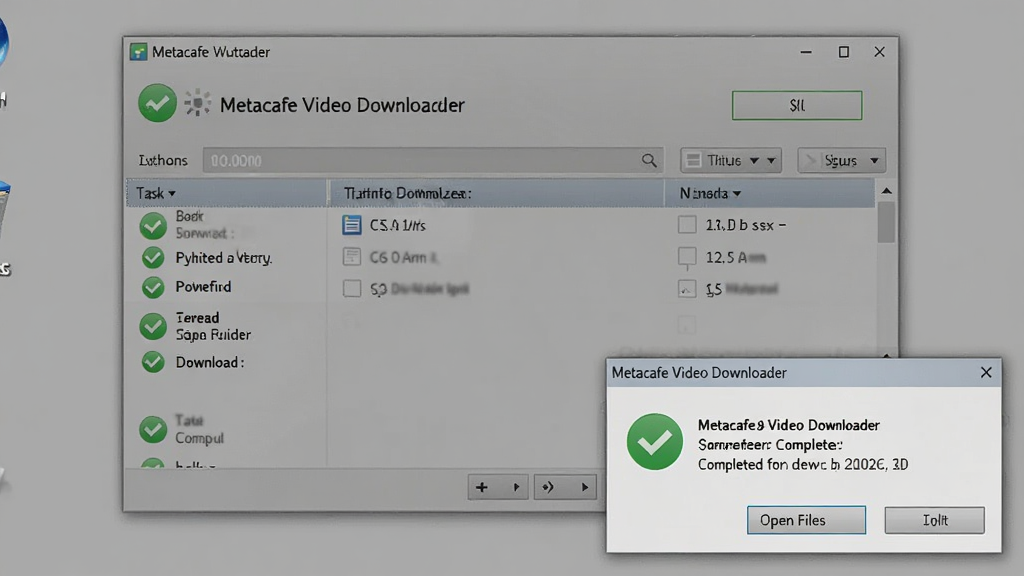Click the gear icon next to Metacafe Video Downloader heading
Image resolution: width=1024 pixels, height=576 pixels.
197,103
